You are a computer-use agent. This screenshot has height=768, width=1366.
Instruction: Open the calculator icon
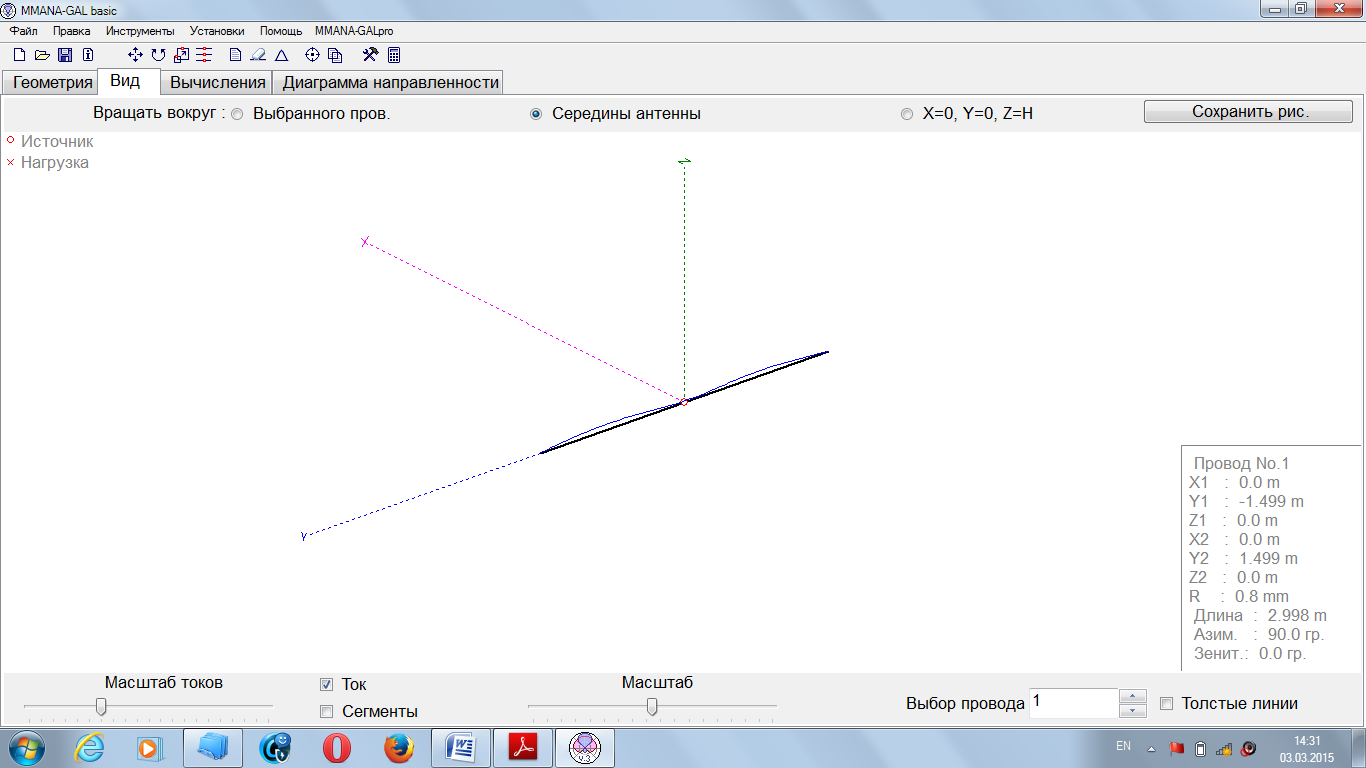pyautogui.click(x=394, y=55)
